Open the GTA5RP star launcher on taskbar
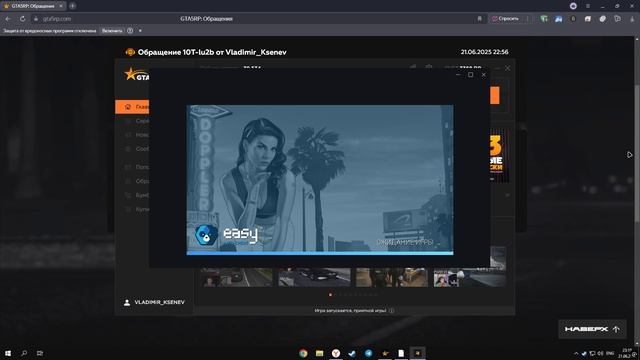The image size is (640, 360). point(384,353)
